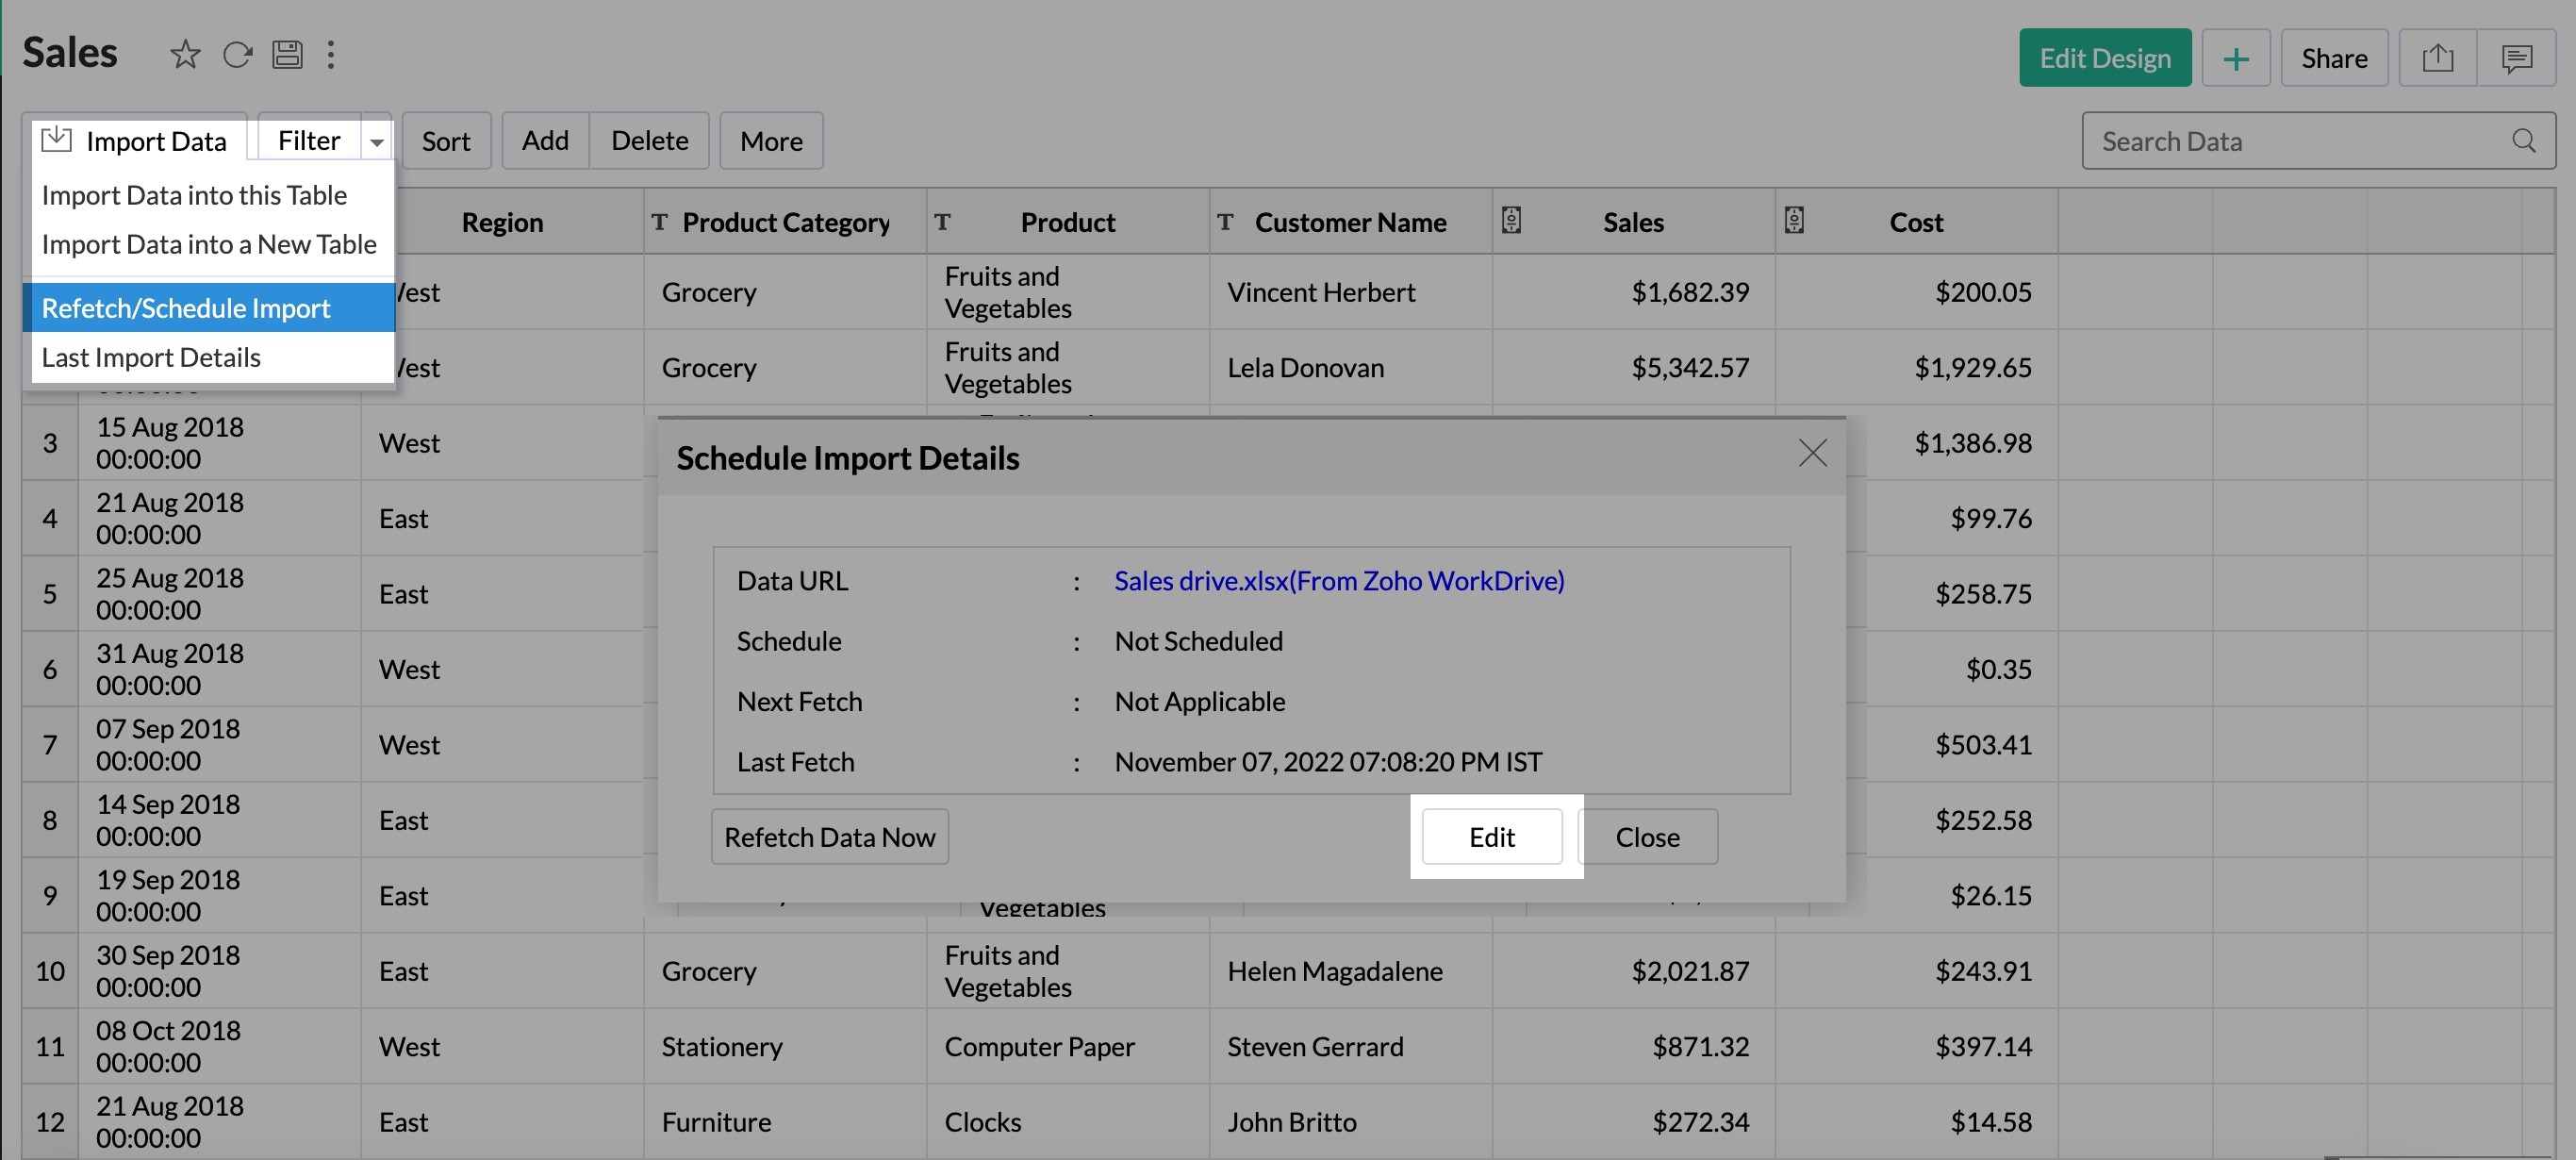Open the three-dot options menu beside the title

click(x=331, y=54)
